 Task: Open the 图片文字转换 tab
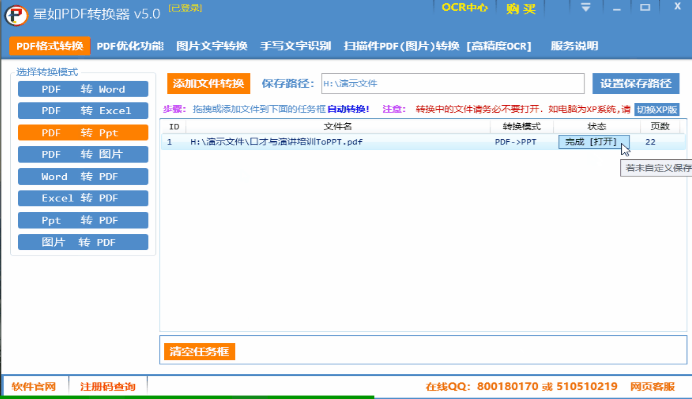tap(212, 46)
